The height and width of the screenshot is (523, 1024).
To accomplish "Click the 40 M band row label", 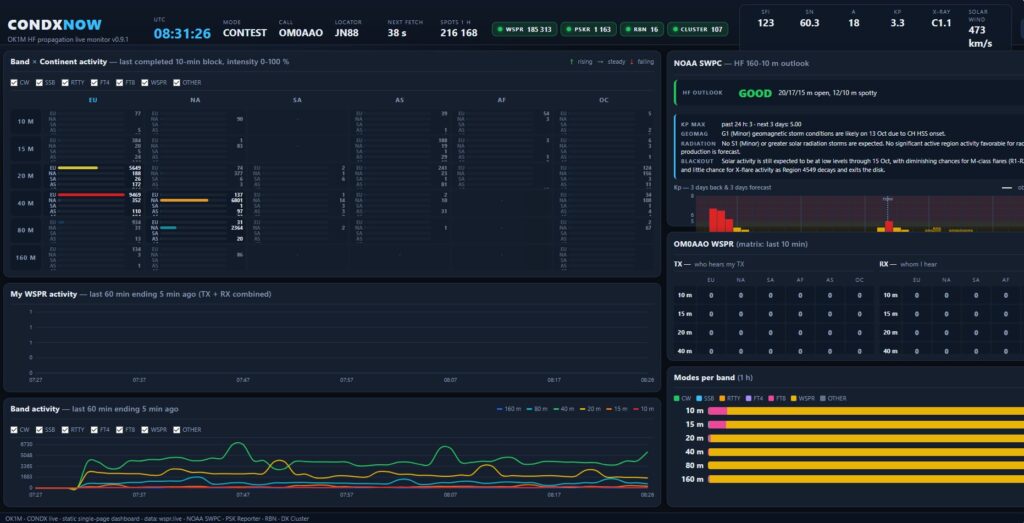I will point(25,203).
